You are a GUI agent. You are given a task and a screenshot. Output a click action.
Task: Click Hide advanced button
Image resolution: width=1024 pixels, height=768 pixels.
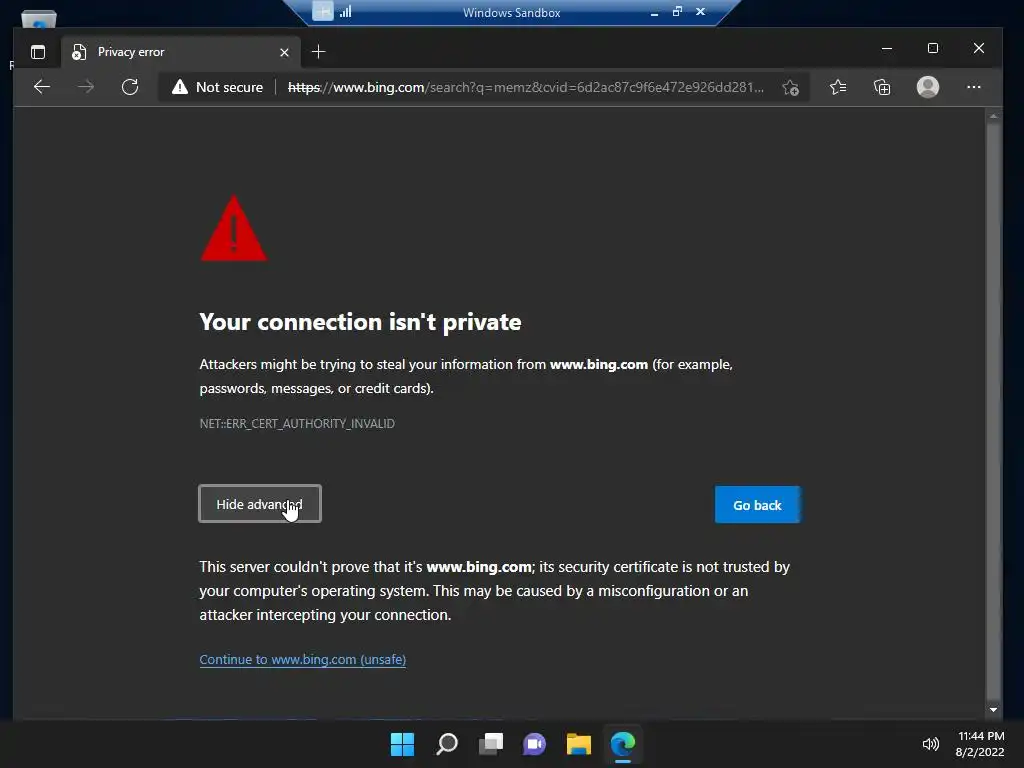(260, 504)
